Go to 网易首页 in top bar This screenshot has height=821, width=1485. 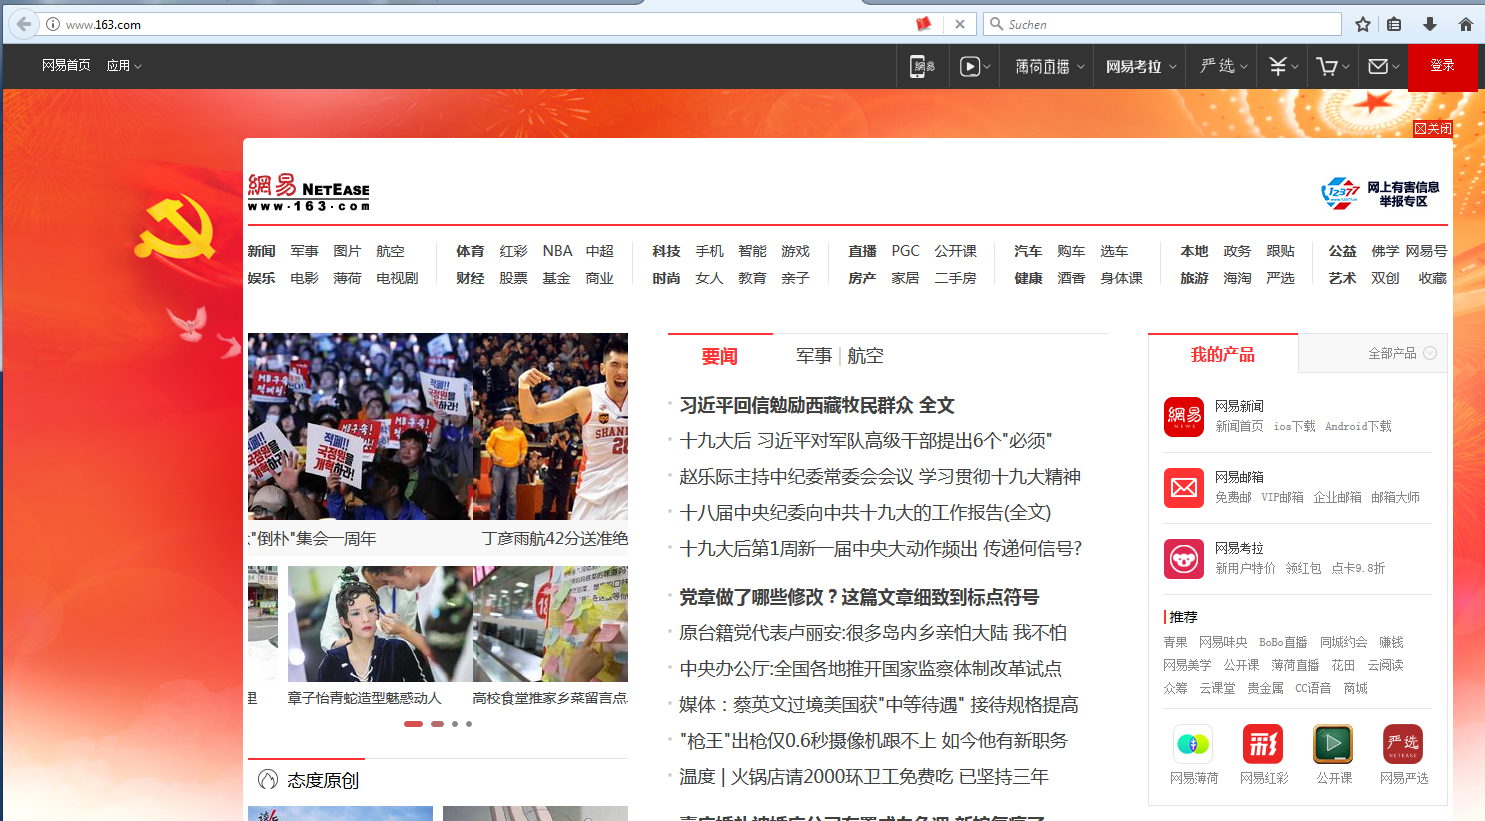[66, 65]
